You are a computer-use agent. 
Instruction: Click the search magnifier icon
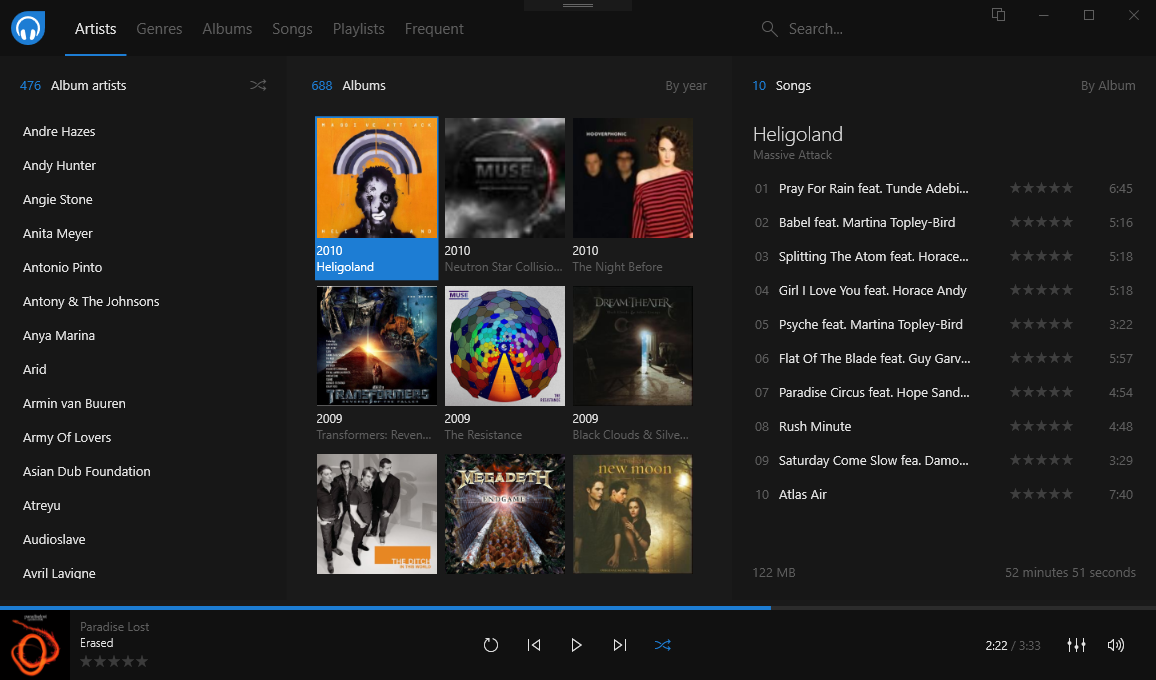pyautogui.click(x=769, y=29)
